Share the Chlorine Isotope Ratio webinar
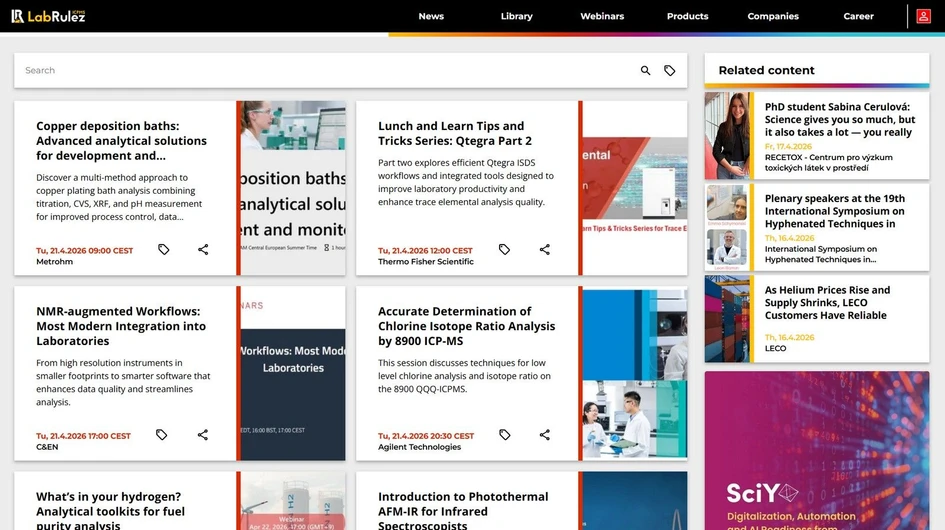 [545, 435]
